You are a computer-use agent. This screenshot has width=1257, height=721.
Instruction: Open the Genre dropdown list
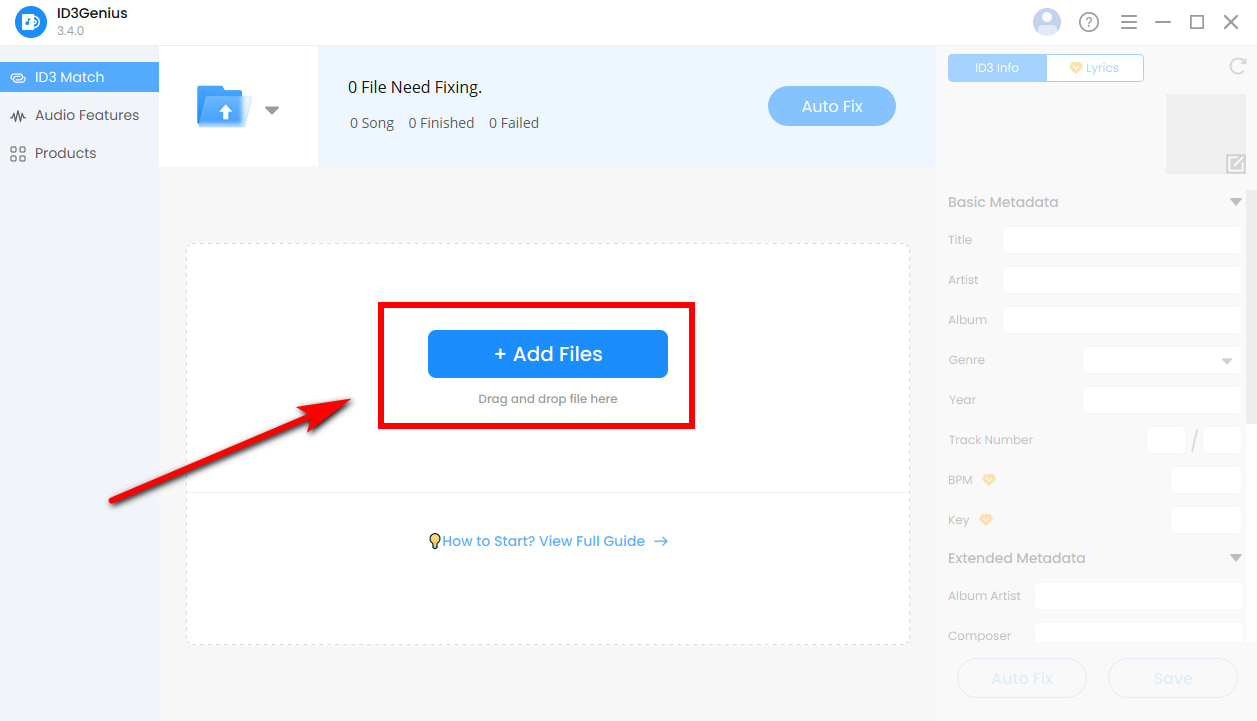[x=1162, y=360]
